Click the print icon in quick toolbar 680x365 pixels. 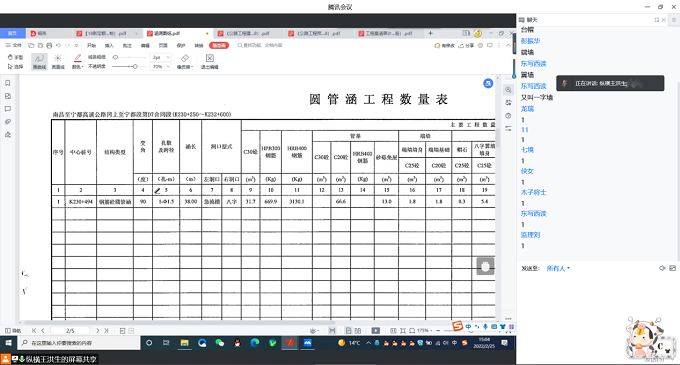tap(49, 45)
